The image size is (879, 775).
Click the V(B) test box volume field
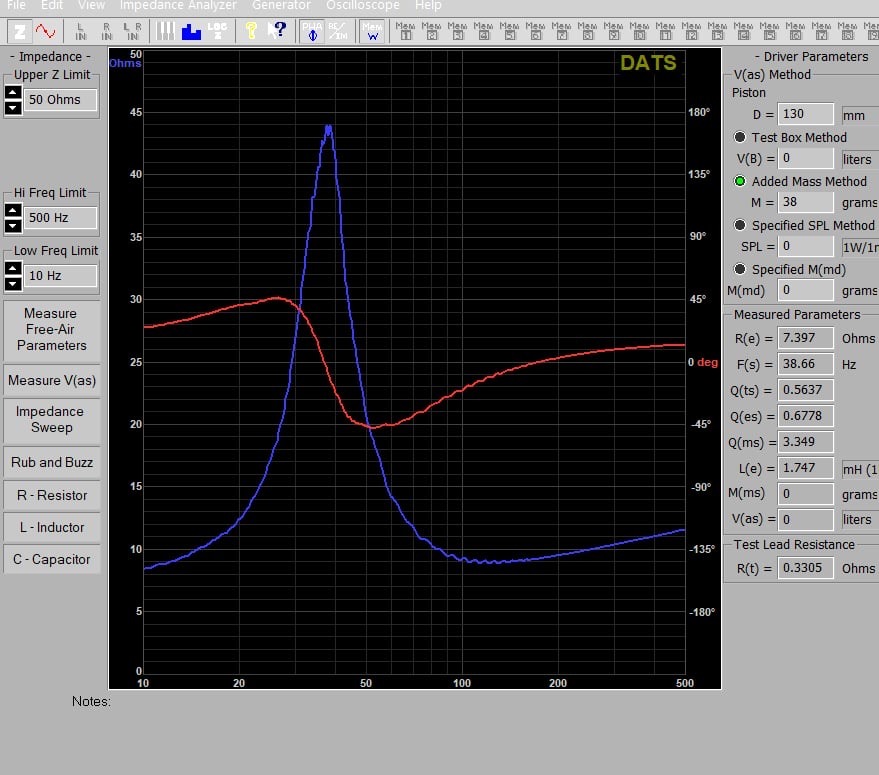pyautogui.click(x=806, y=158)
